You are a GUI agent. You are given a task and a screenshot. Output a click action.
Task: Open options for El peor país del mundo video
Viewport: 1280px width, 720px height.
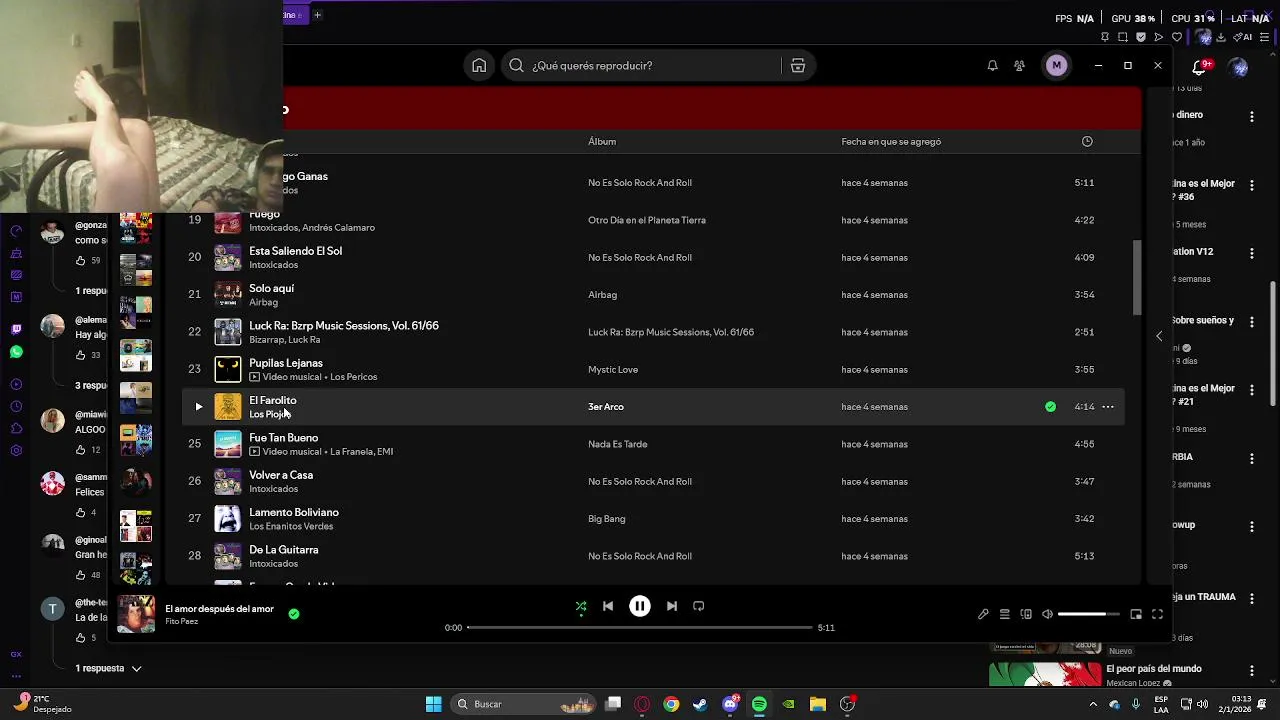point(1251,670)
